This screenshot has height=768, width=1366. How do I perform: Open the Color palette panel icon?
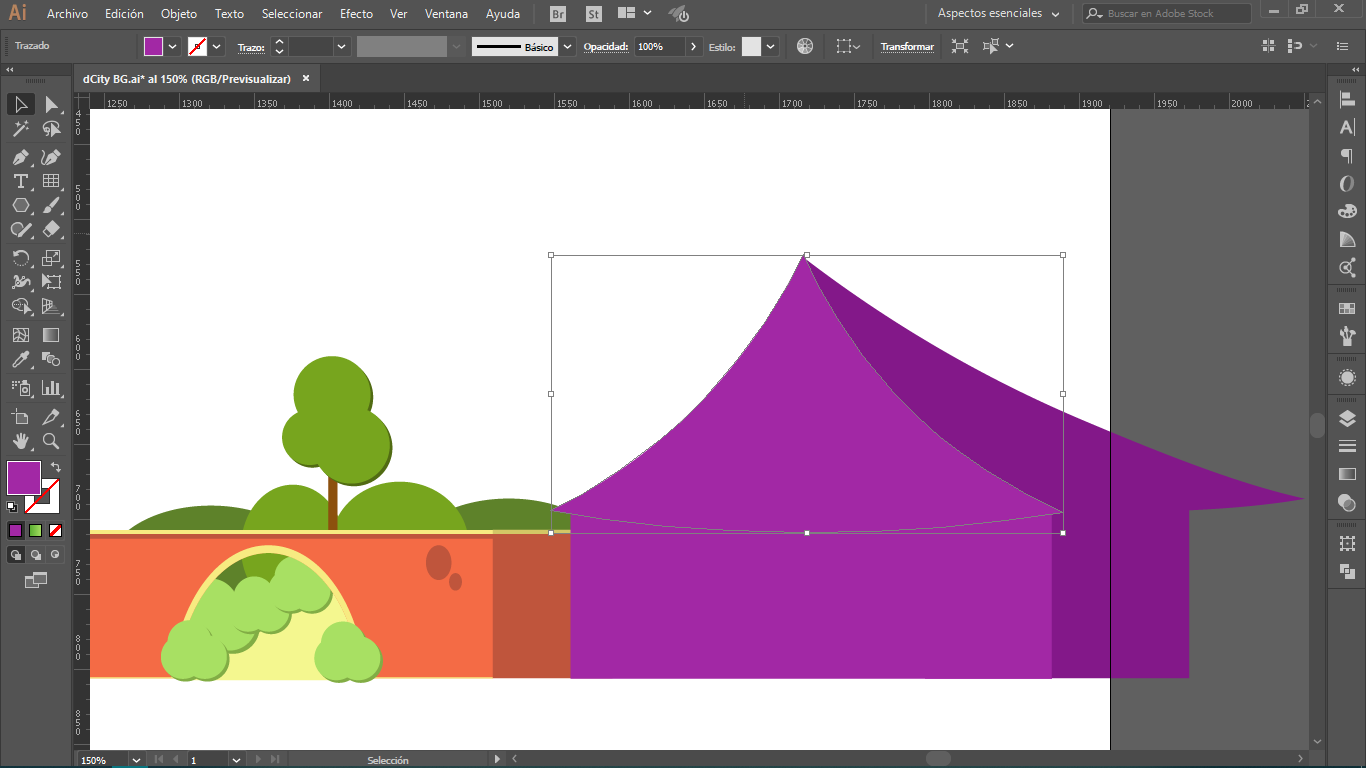[1347, 211]
